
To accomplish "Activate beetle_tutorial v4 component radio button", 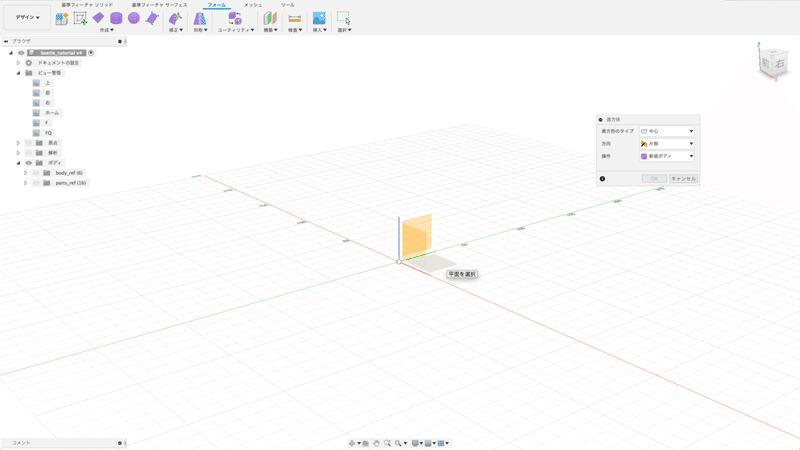I will tap(91, 53).
